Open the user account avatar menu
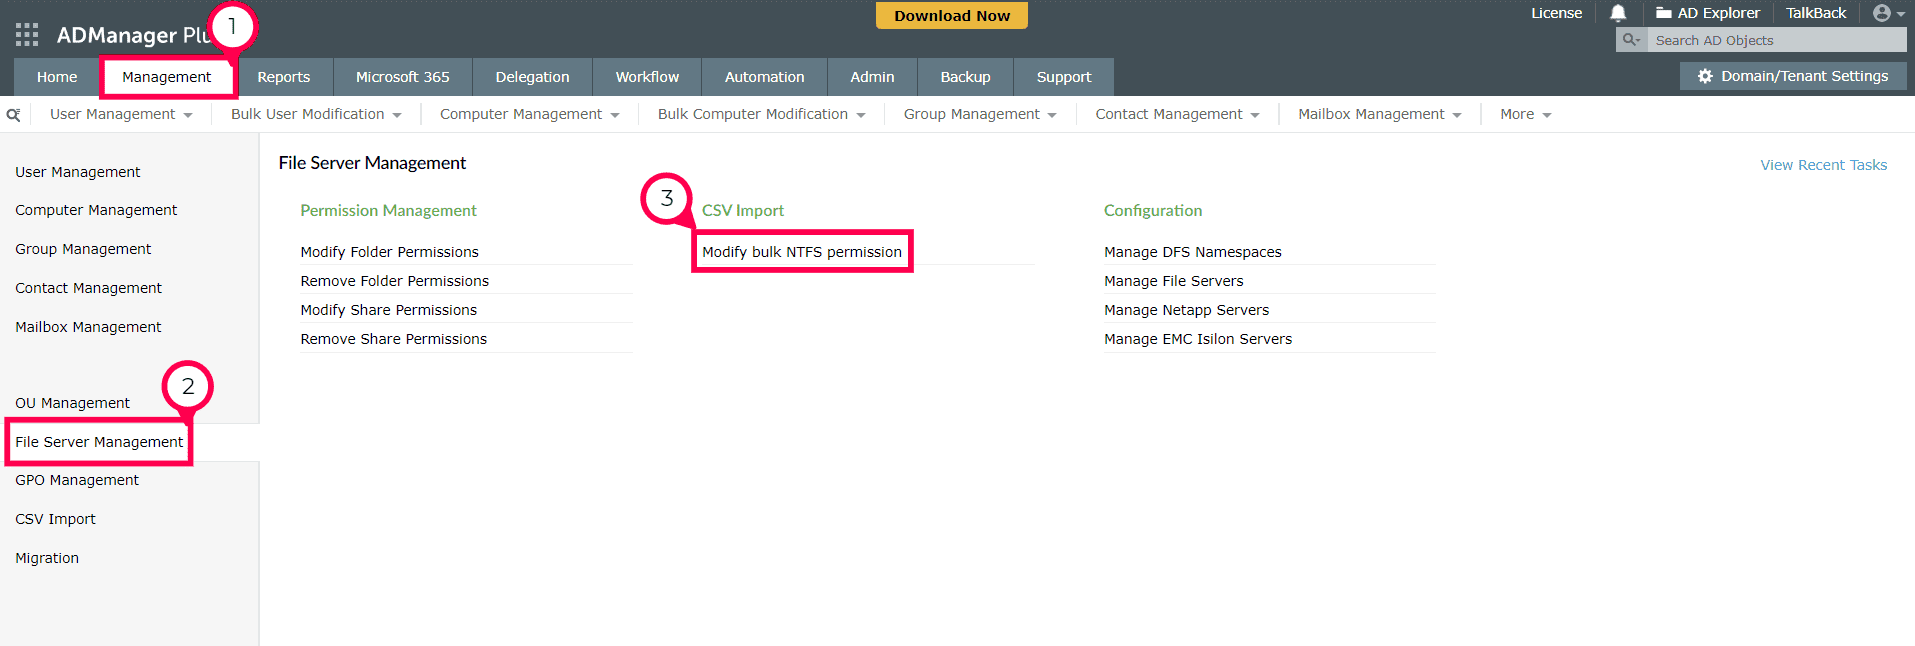This screenshot has width=1915, height=646. click(1889, 13)
